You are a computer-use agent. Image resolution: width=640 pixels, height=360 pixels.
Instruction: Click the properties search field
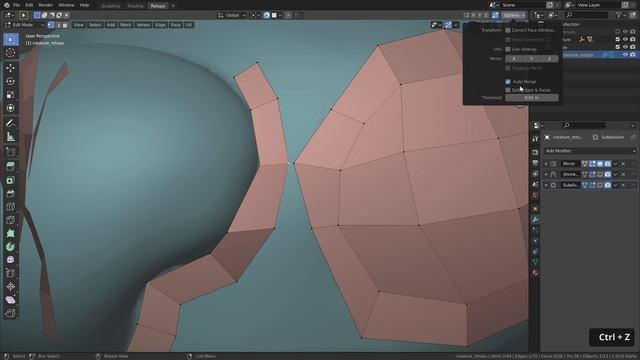point(584,125)
